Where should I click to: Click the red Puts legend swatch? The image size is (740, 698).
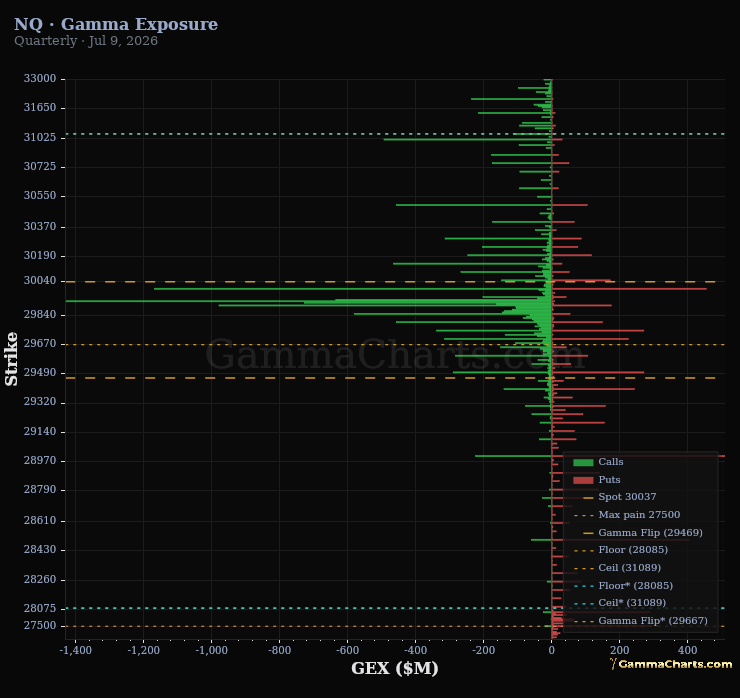583,480
